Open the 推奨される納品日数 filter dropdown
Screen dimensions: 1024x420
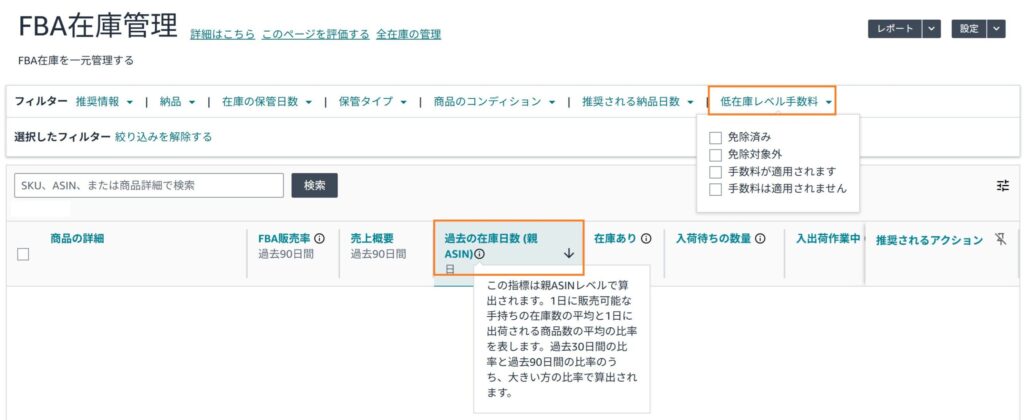[x=637, y=102]
